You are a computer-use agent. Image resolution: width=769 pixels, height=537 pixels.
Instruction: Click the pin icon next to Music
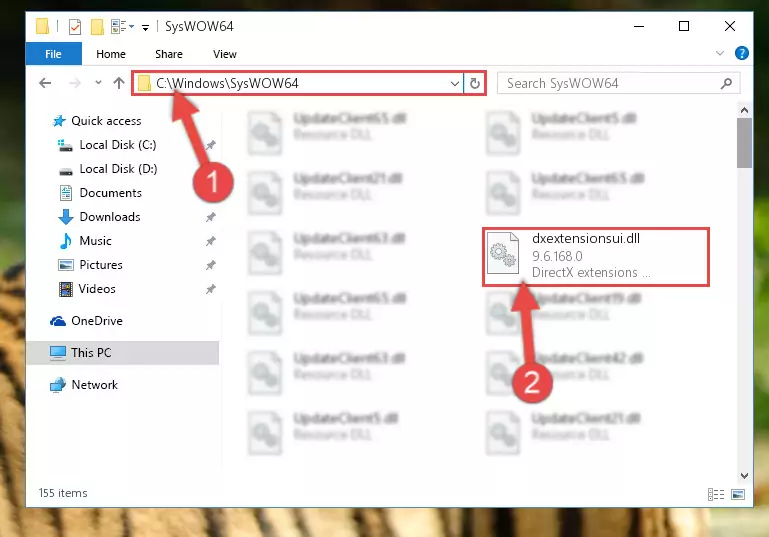pyautogui.click(x=210, y=241)
